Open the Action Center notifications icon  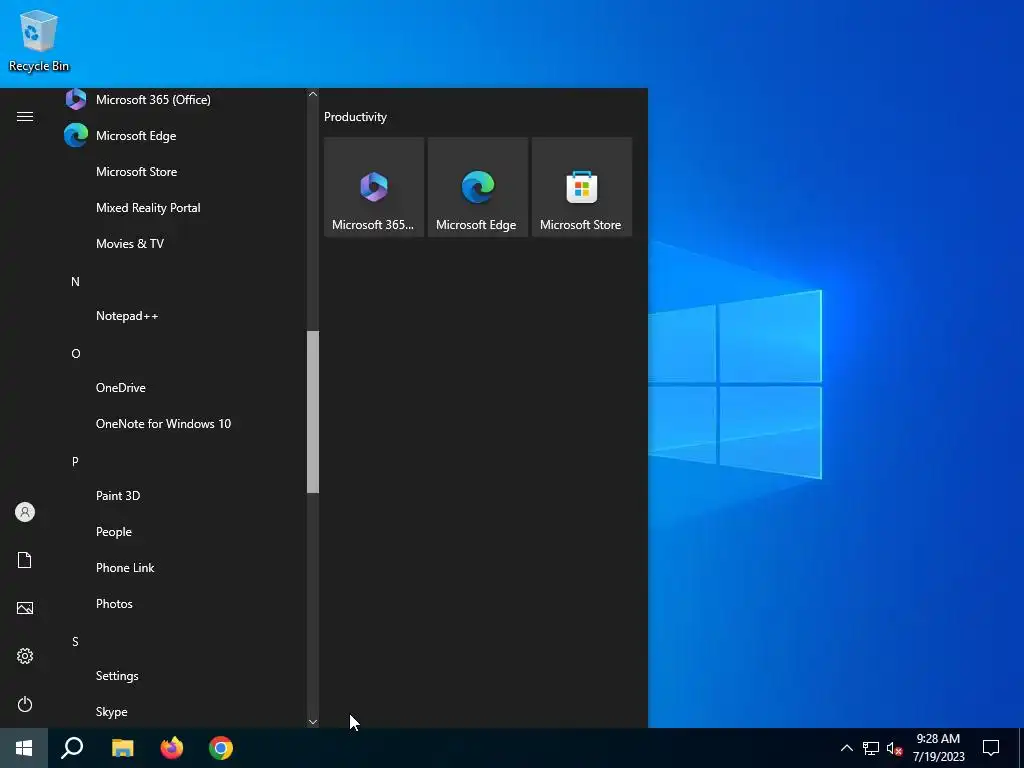click(x=991, y=748)
